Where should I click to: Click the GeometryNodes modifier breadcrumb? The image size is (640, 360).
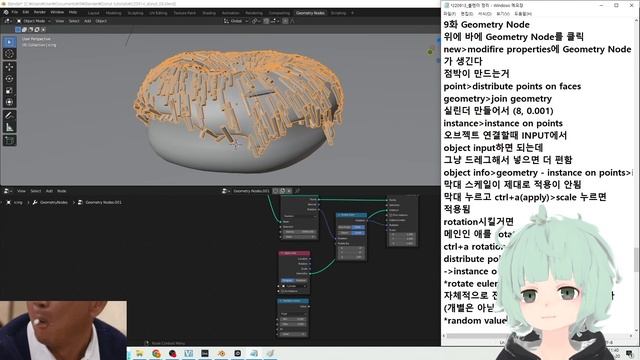point(50,202)
